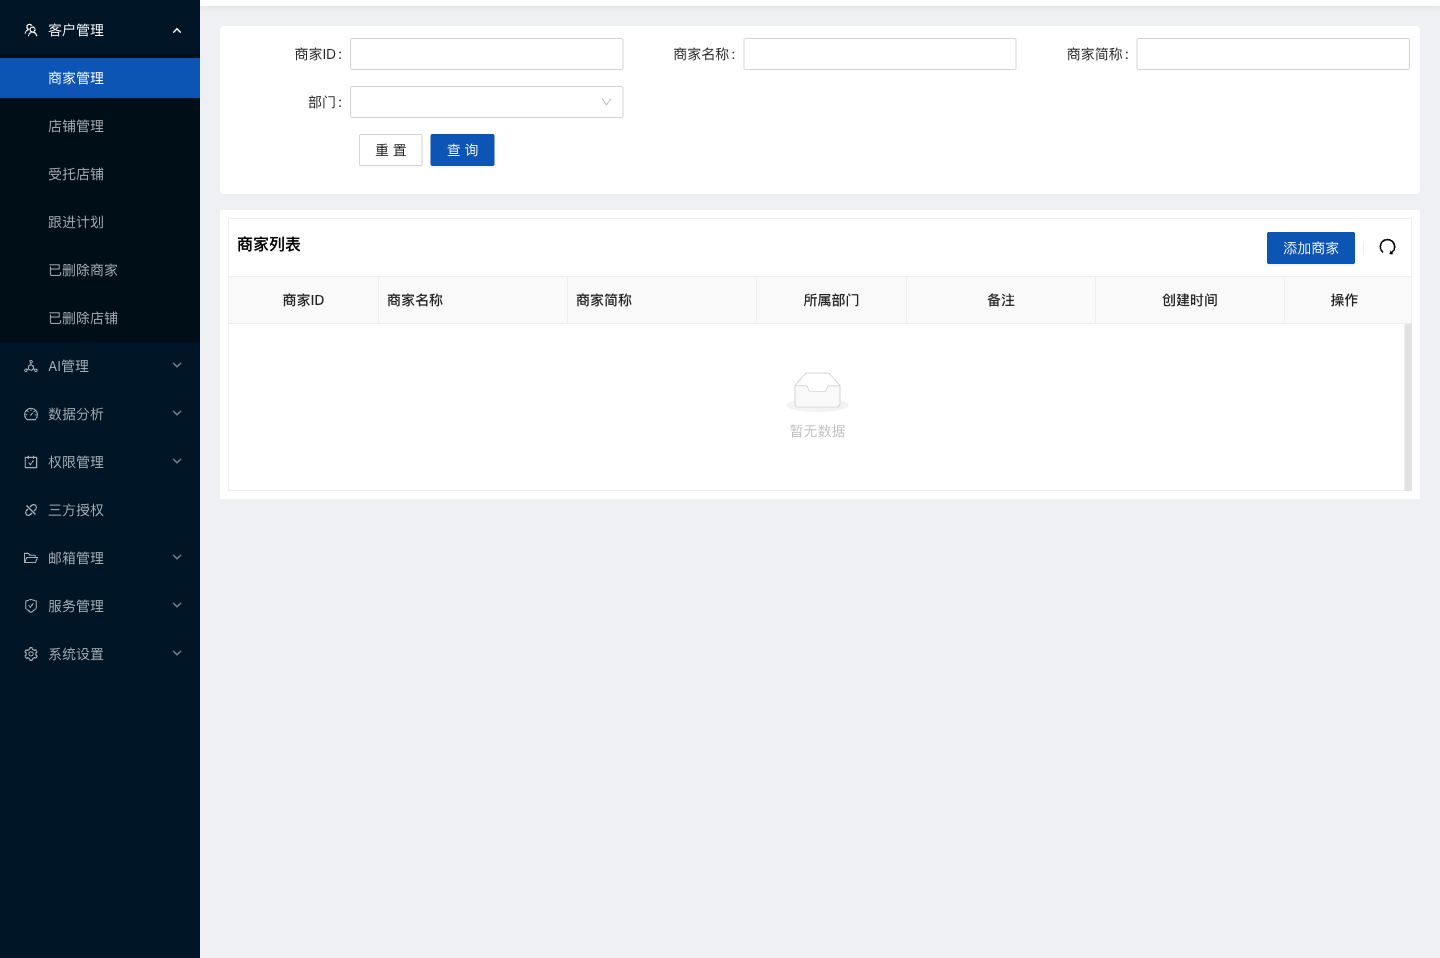
Task: Open the 三方授权 menu label
Action: pyautogui.click(x=76, y=510)
